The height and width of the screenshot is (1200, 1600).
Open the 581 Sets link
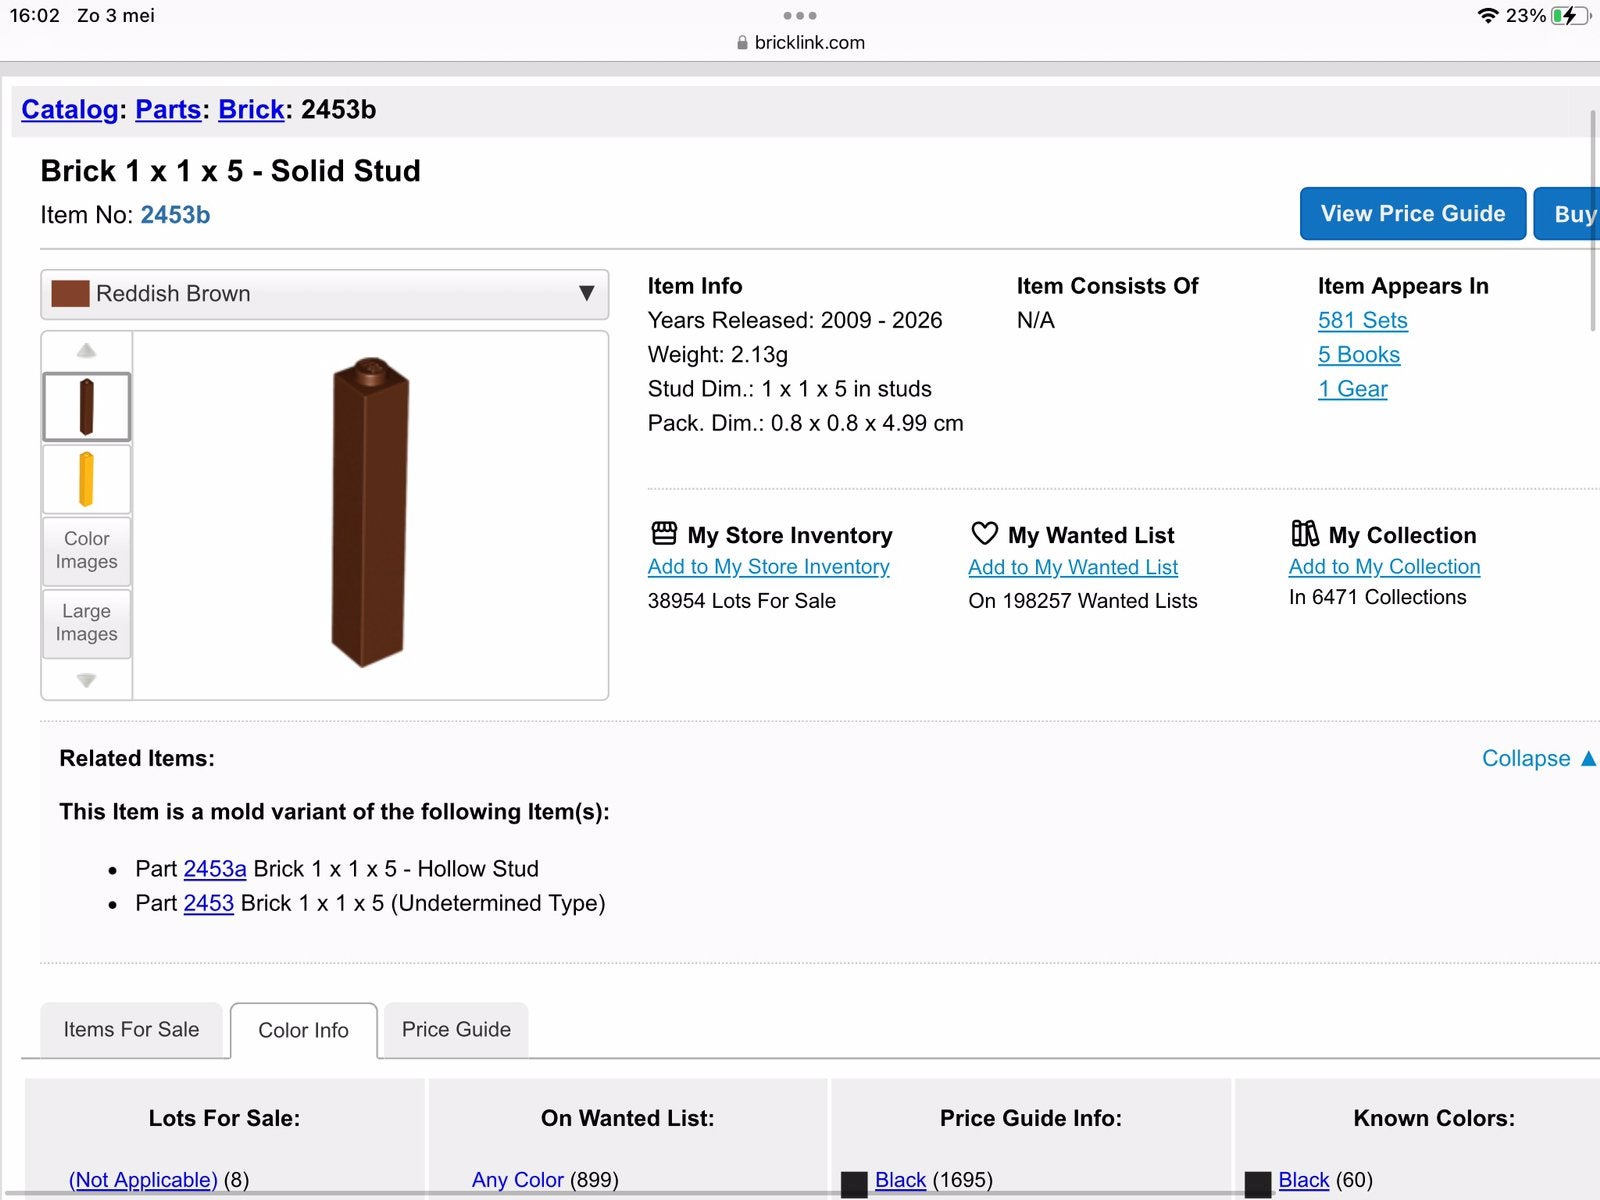coord(1362,321)
